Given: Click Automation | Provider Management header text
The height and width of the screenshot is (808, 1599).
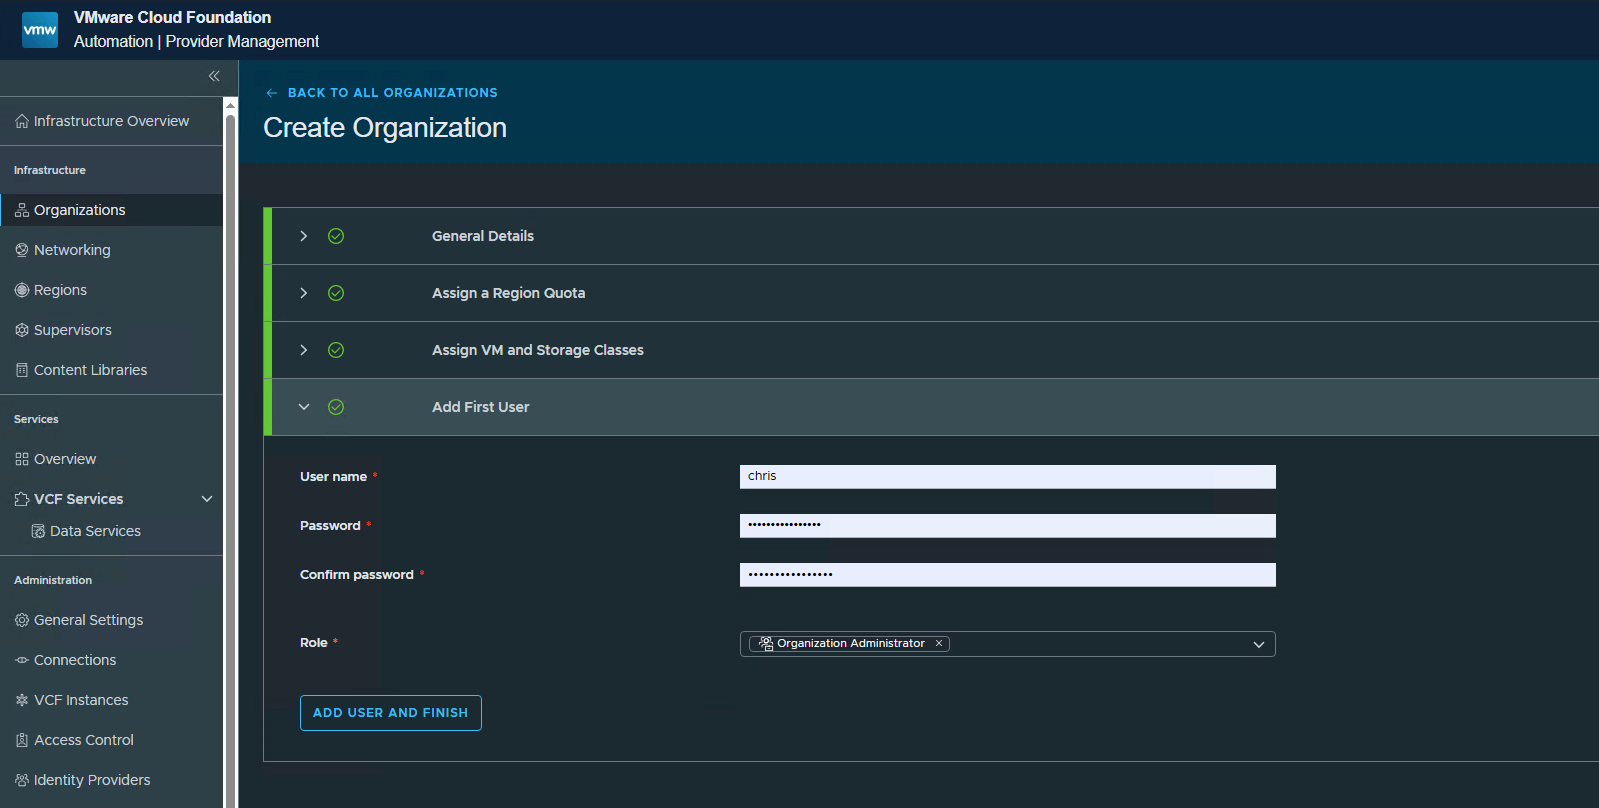Looking at the screenshot, I should (x=196, y=41).
